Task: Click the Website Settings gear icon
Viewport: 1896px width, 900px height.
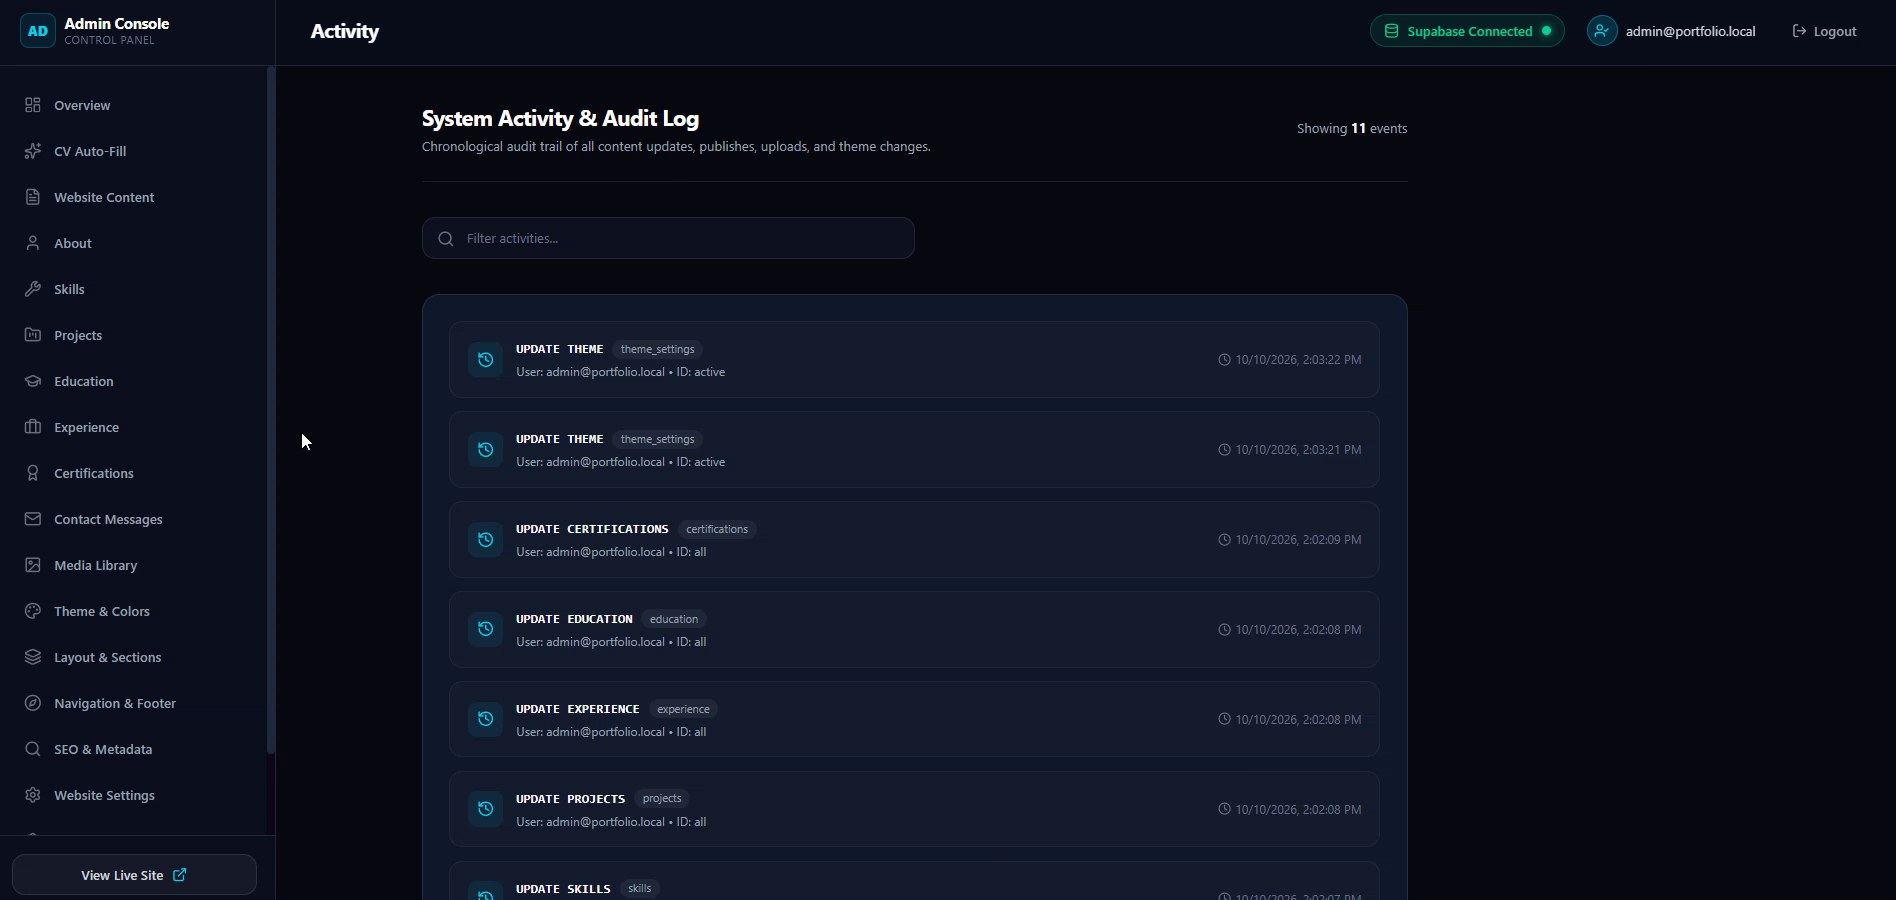Action: click(x=33, y=795)
